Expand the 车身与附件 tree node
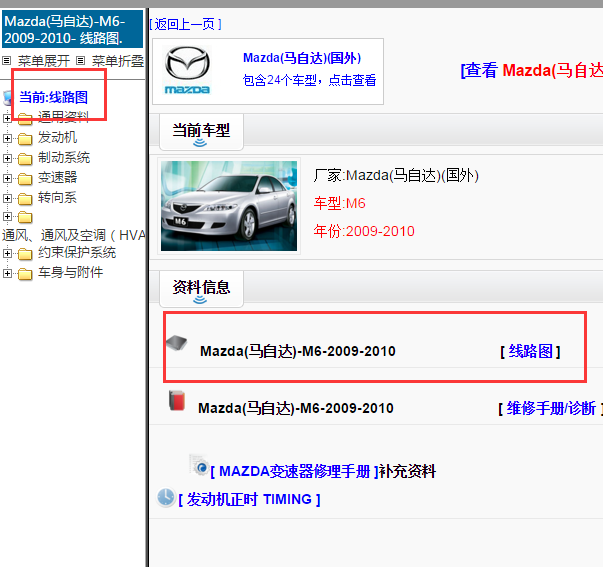 (7, 273)
